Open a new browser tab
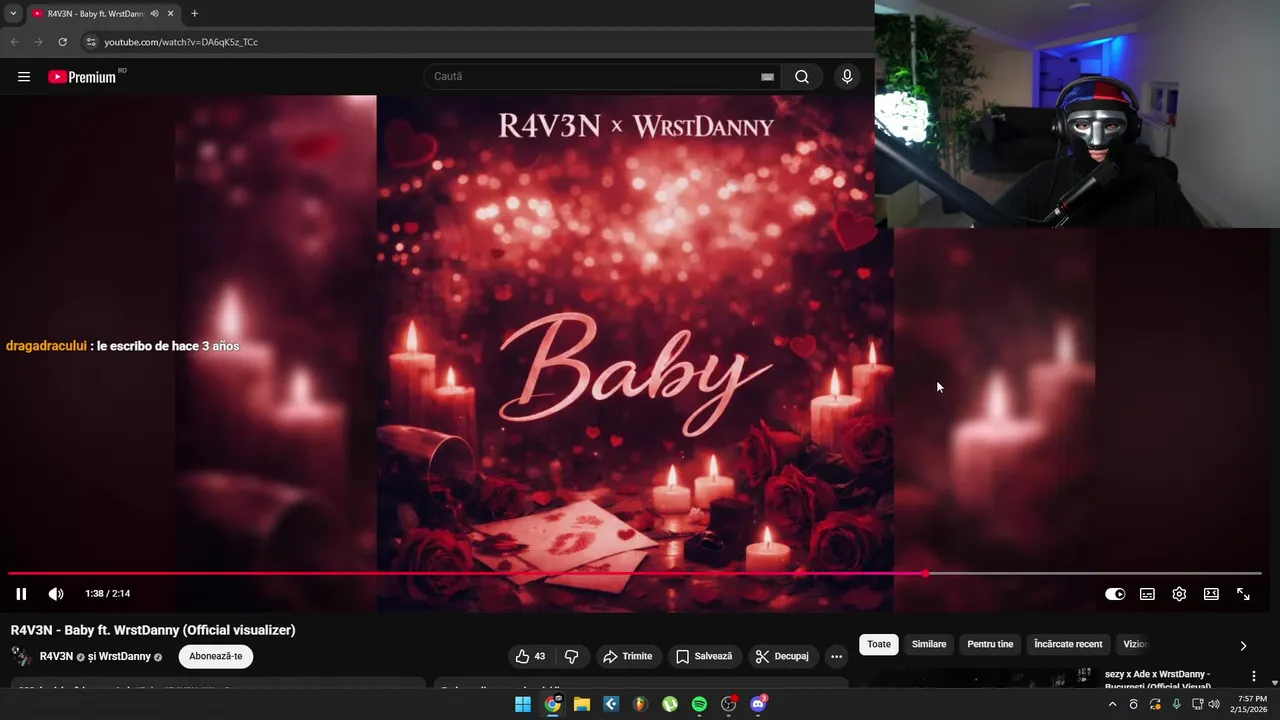This screenshot has height=720, width=1280. (194, 14)
